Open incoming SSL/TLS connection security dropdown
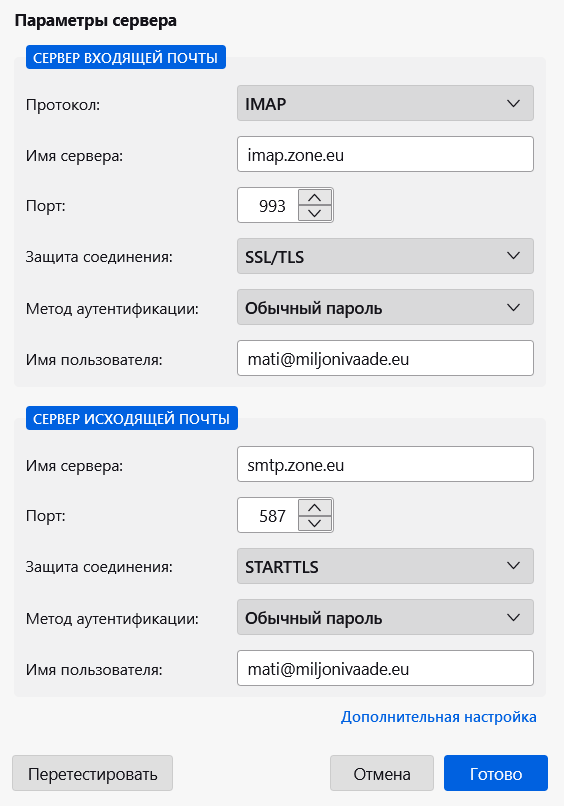This screenshot has width=564, height=806. (385, 256)
